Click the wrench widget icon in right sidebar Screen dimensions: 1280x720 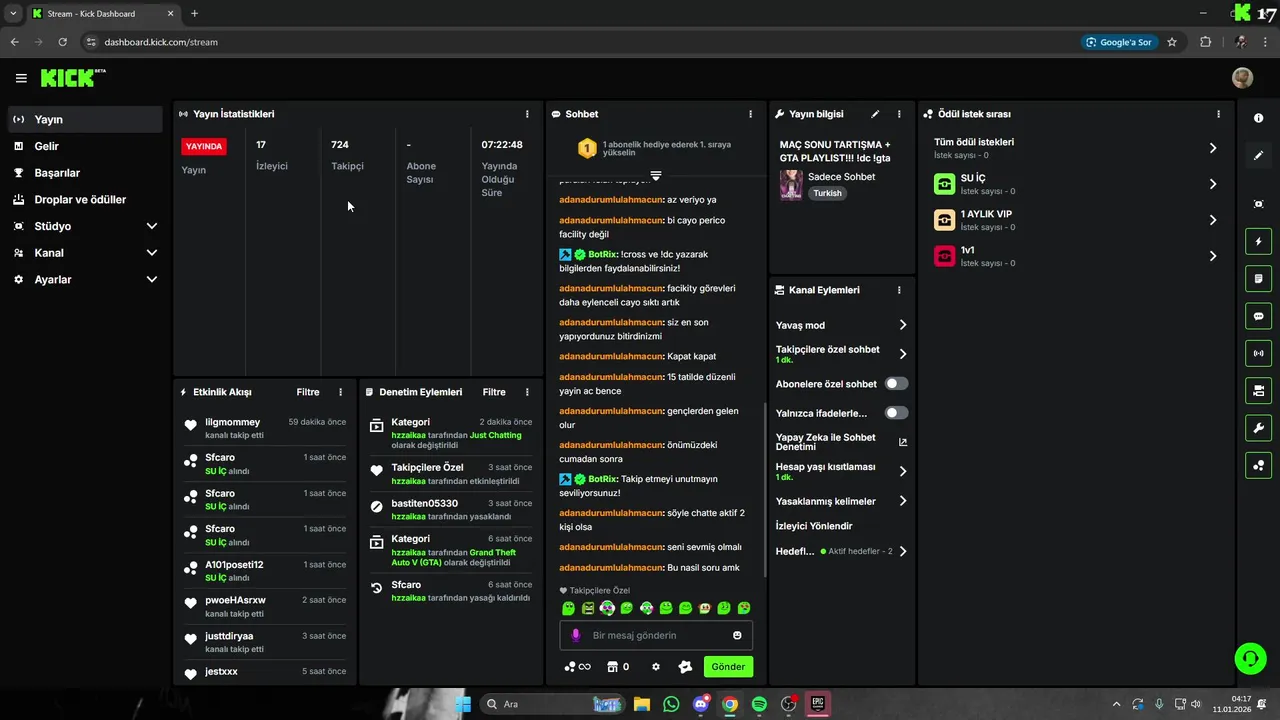(x=1259, y=428)
